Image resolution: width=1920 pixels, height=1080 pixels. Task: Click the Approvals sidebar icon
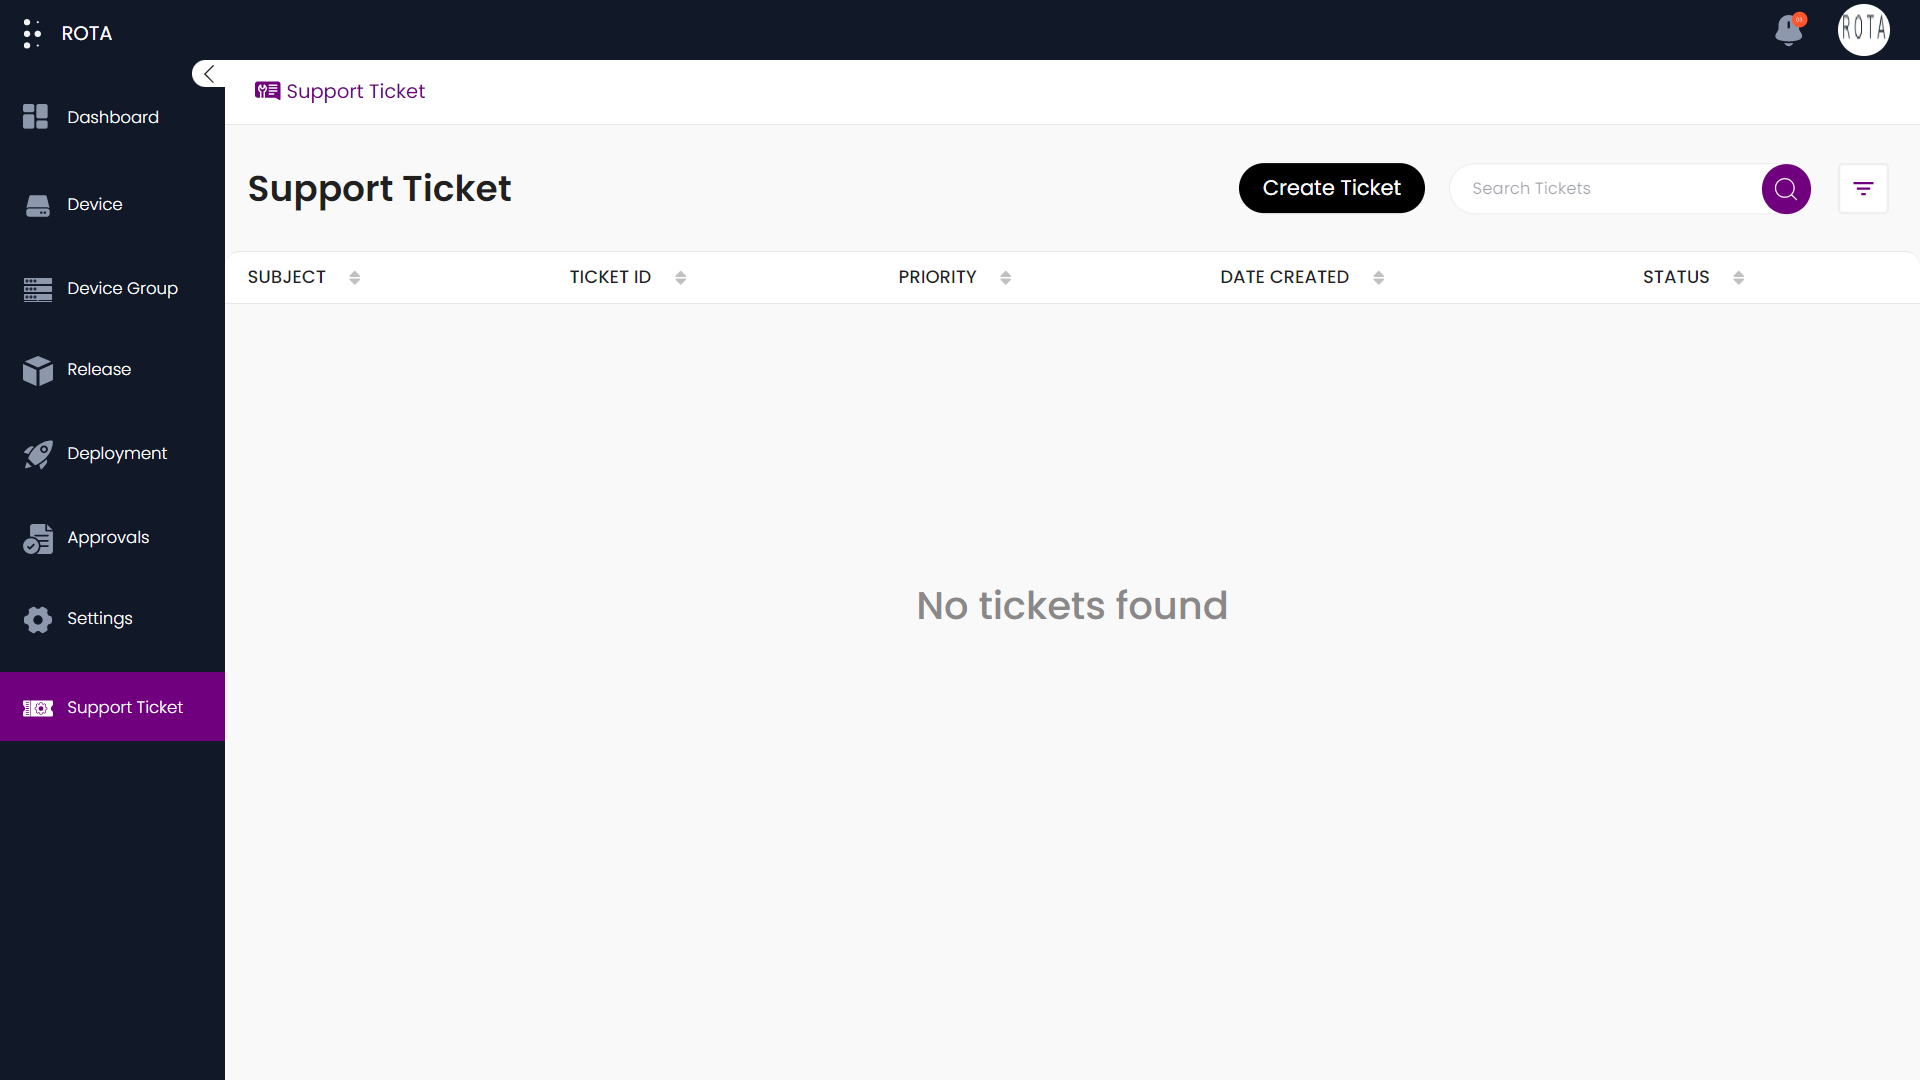[x=38, y=538]
